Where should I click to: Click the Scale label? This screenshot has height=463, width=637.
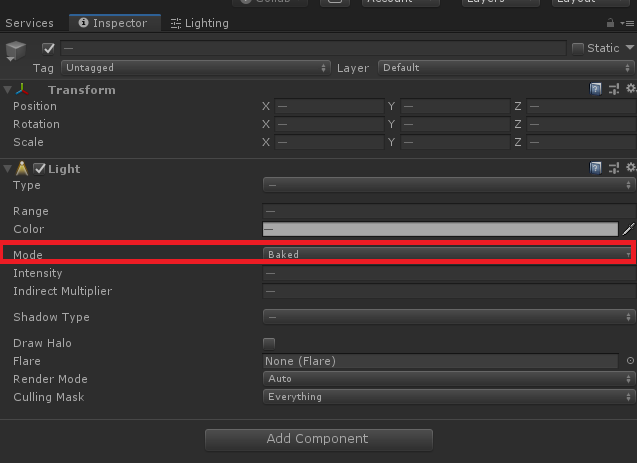(28, 142)
